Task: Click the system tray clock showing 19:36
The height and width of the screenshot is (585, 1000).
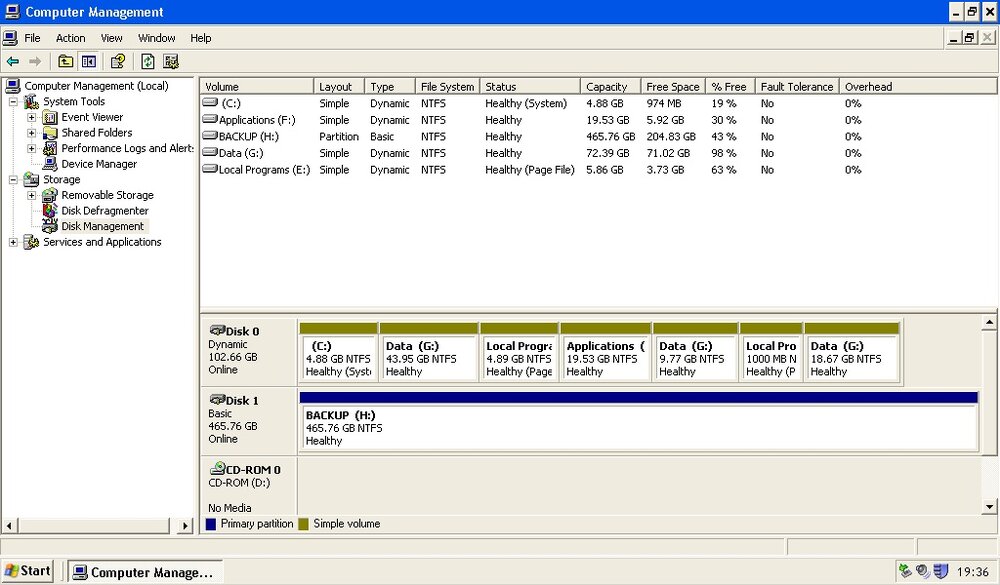Action: [x=973, y=572]
